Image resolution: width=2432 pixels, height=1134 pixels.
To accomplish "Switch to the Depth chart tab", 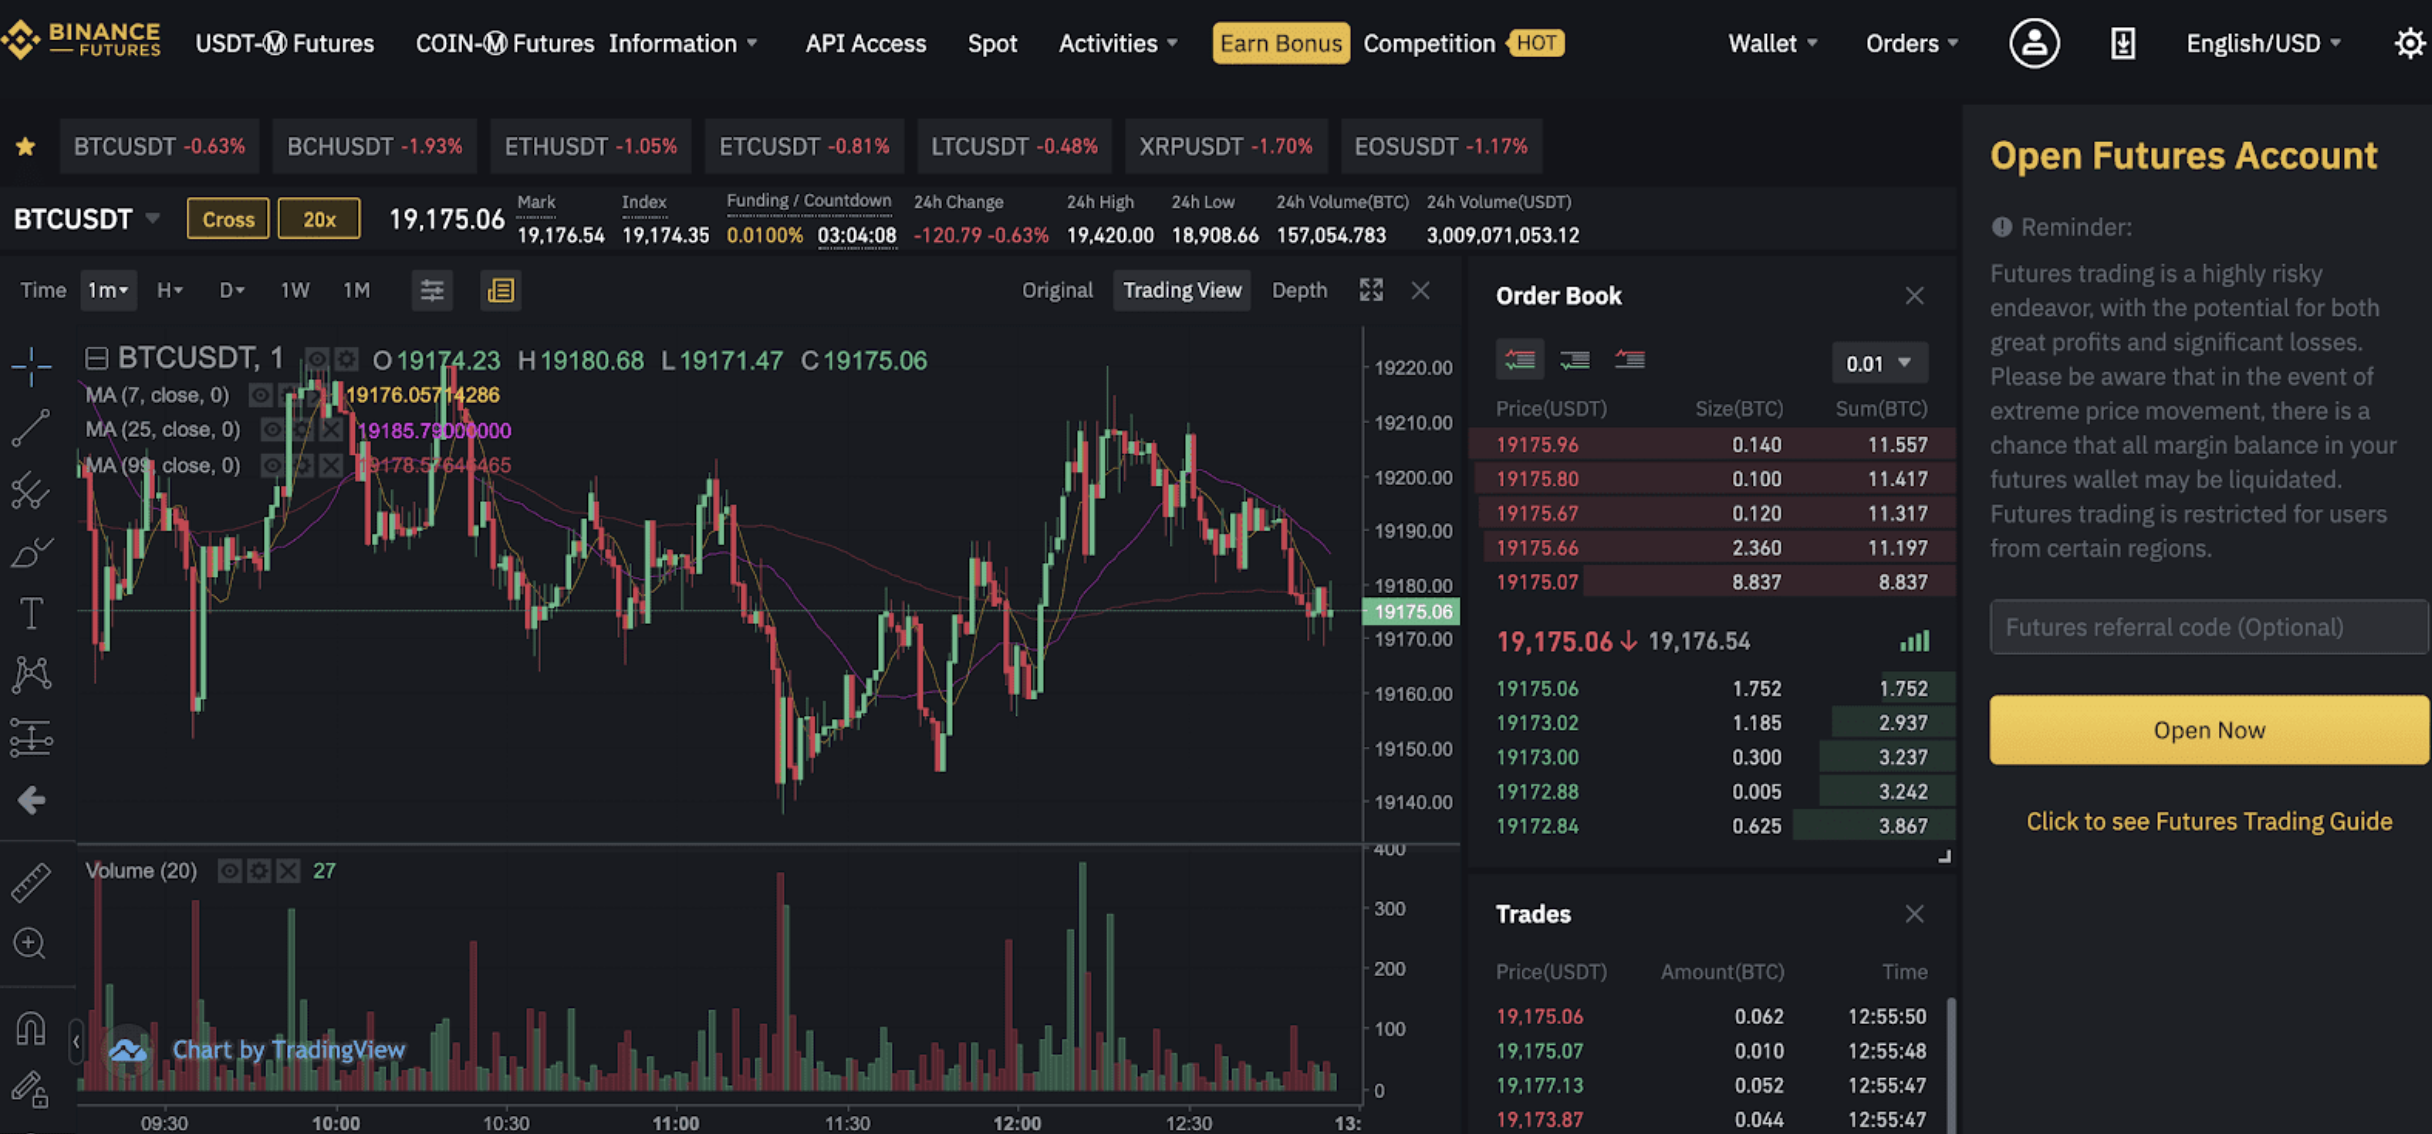I will (1299, 291).
